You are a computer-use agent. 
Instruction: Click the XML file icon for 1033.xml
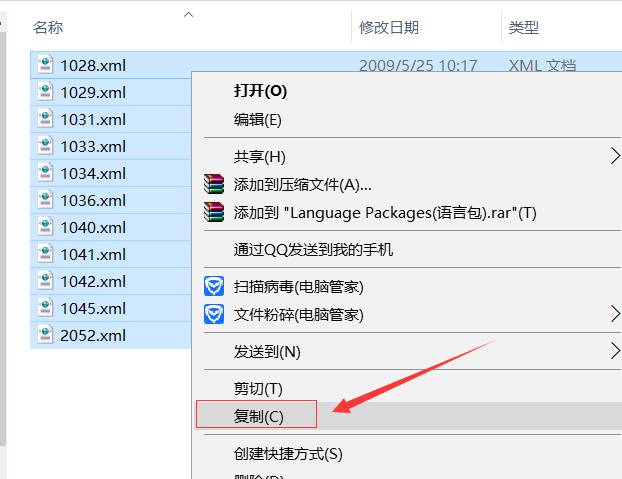click(x=45, y=146)
